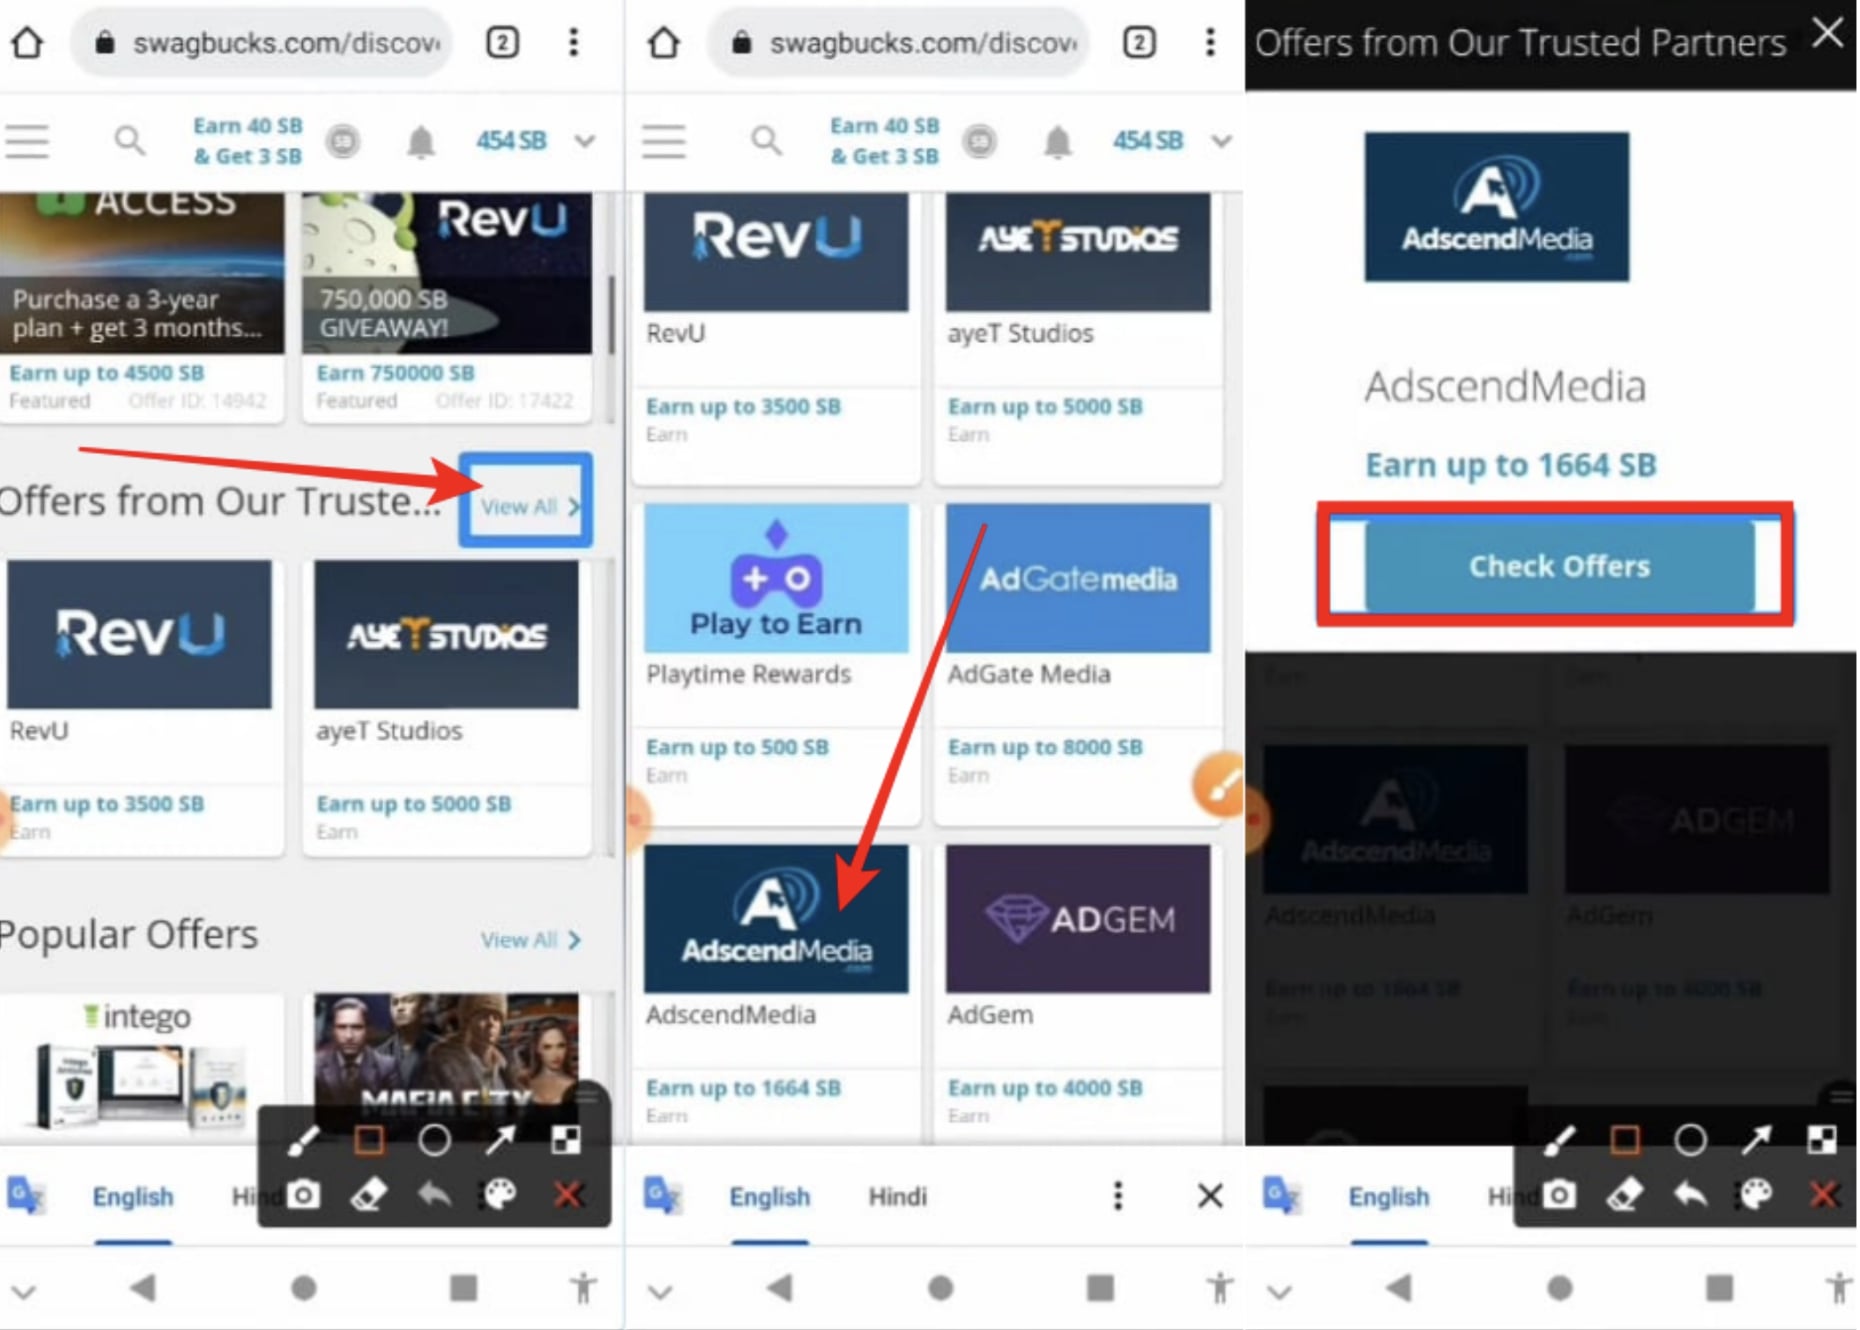Click the search magnifier in the first phone screen
This screenshot has height=1330, width=1860.
tap(129, 141)
